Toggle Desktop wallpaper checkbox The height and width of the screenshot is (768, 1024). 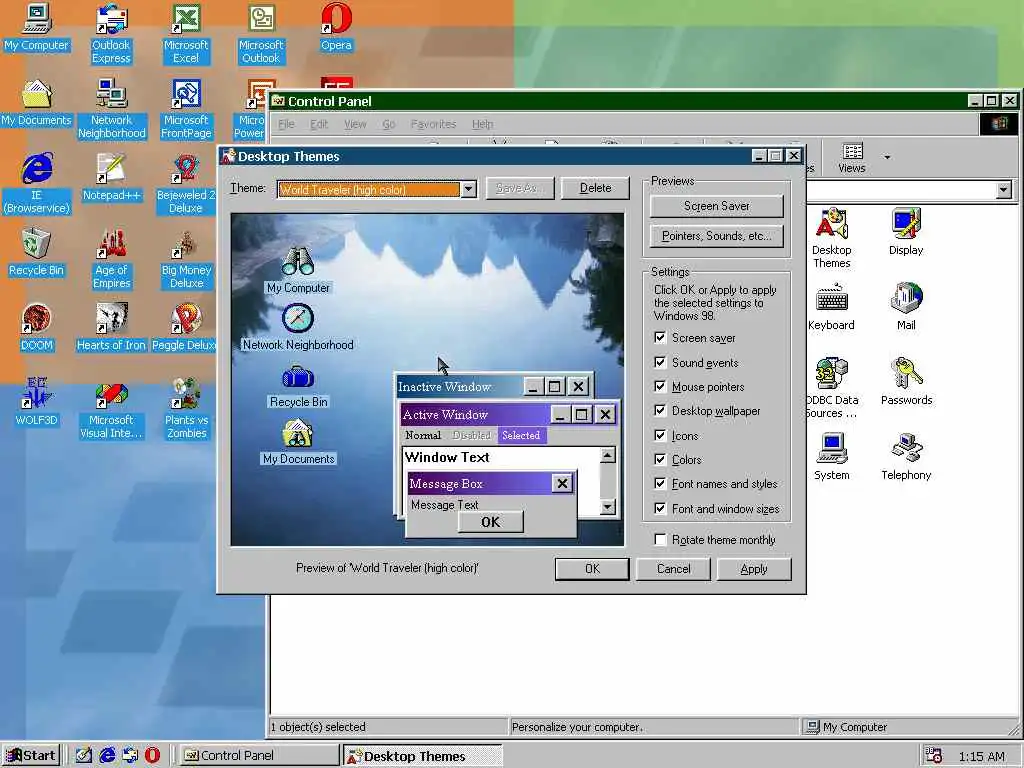pyautogui.click(x=660, y=411)
